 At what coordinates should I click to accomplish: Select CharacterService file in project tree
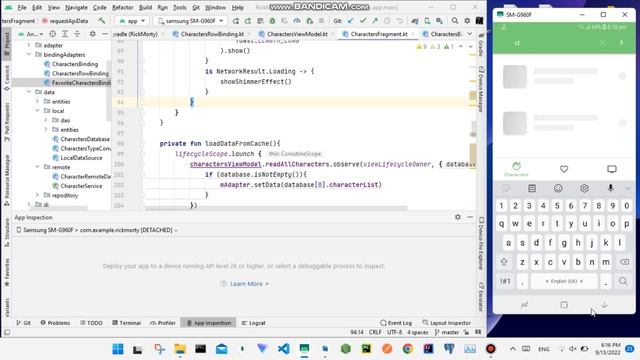coord(81,186)
